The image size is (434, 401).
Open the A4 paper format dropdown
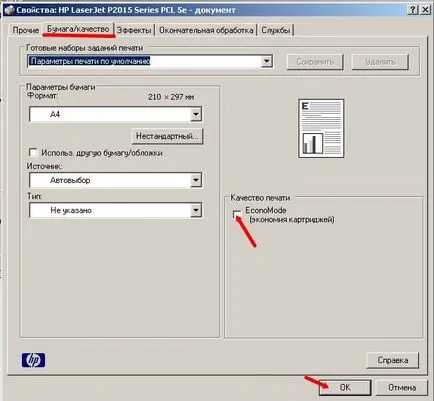(x=115, y=114)
